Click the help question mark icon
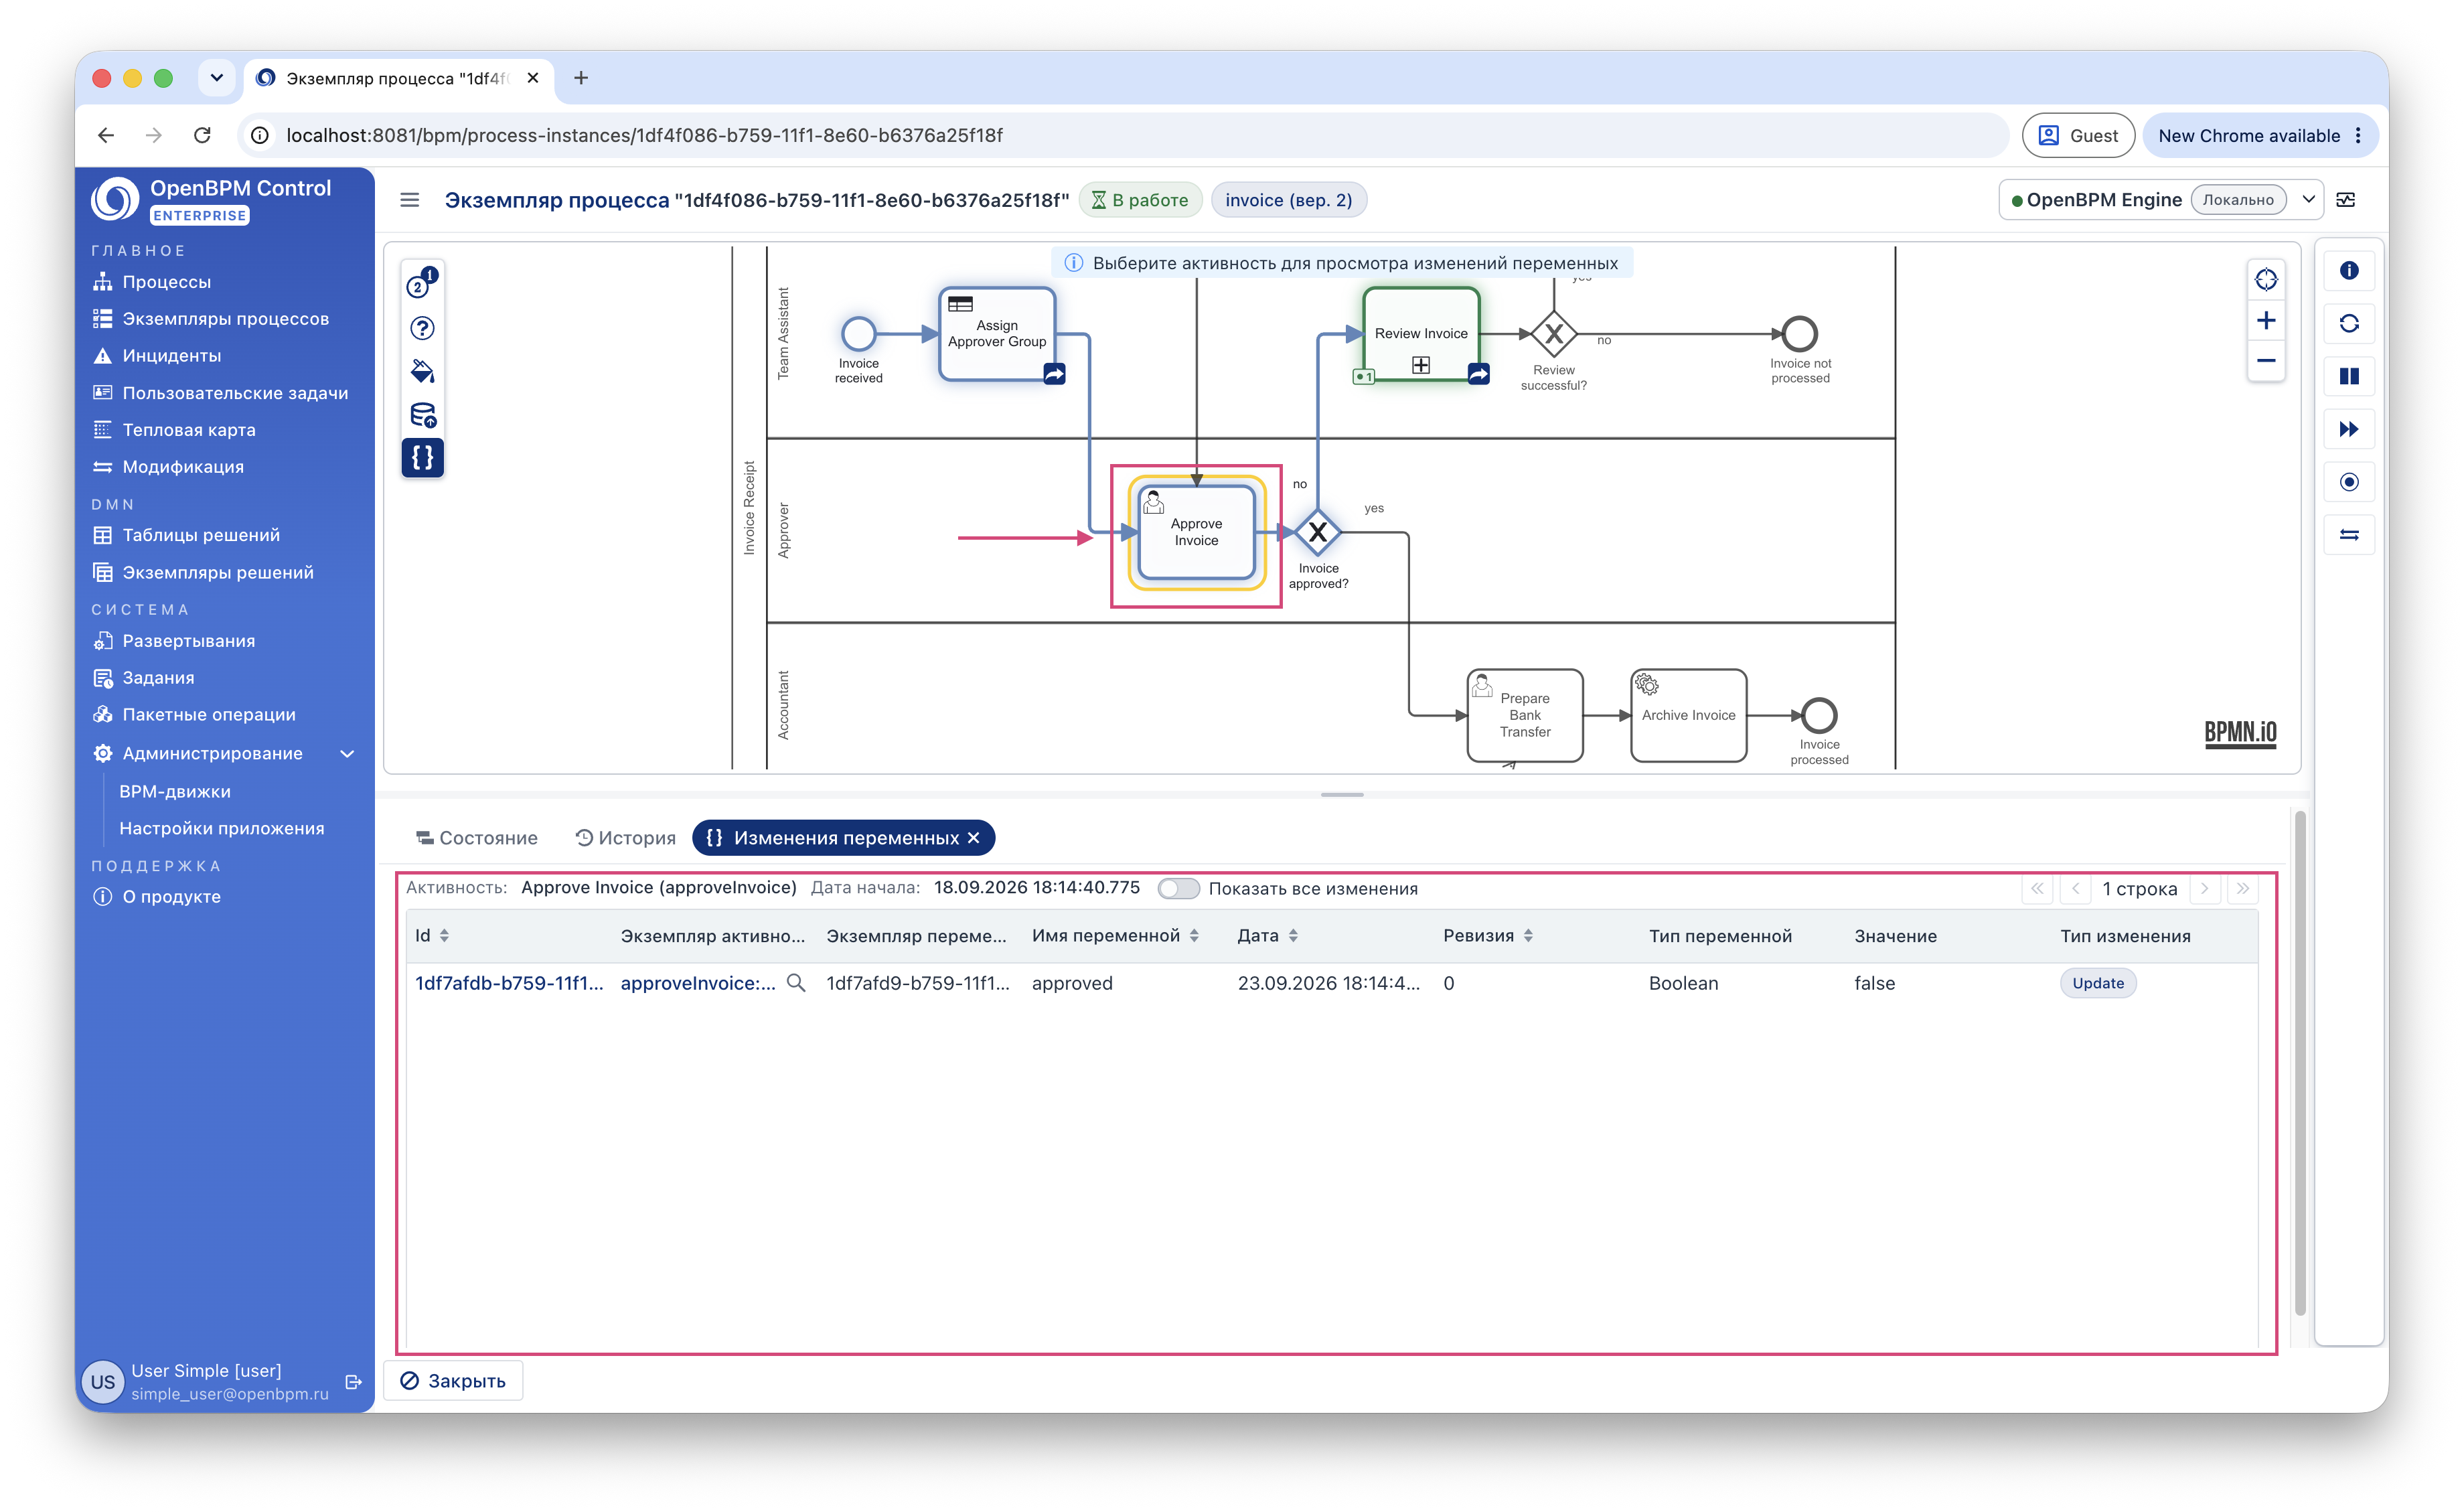This screenshot has height=1512, width=2464. (422, 328)
